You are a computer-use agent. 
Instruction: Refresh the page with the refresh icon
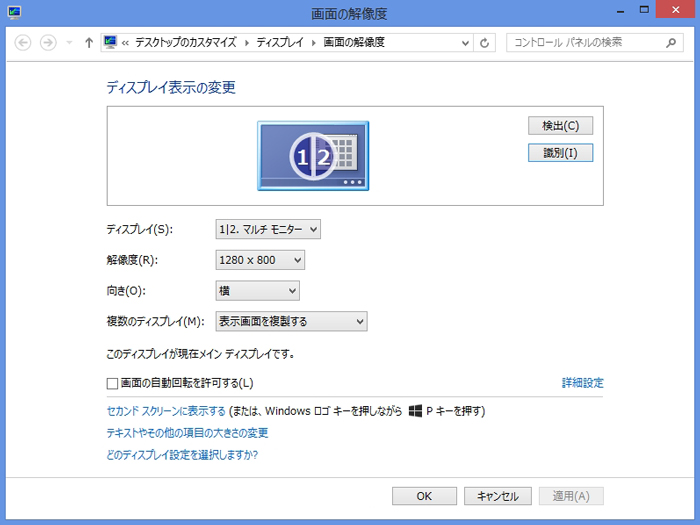484,43
